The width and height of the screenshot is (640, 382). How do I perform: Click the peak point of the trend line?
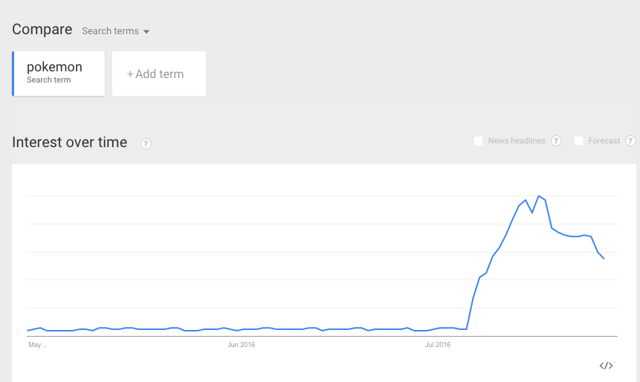pyautogui.click(x=539, y=196)
